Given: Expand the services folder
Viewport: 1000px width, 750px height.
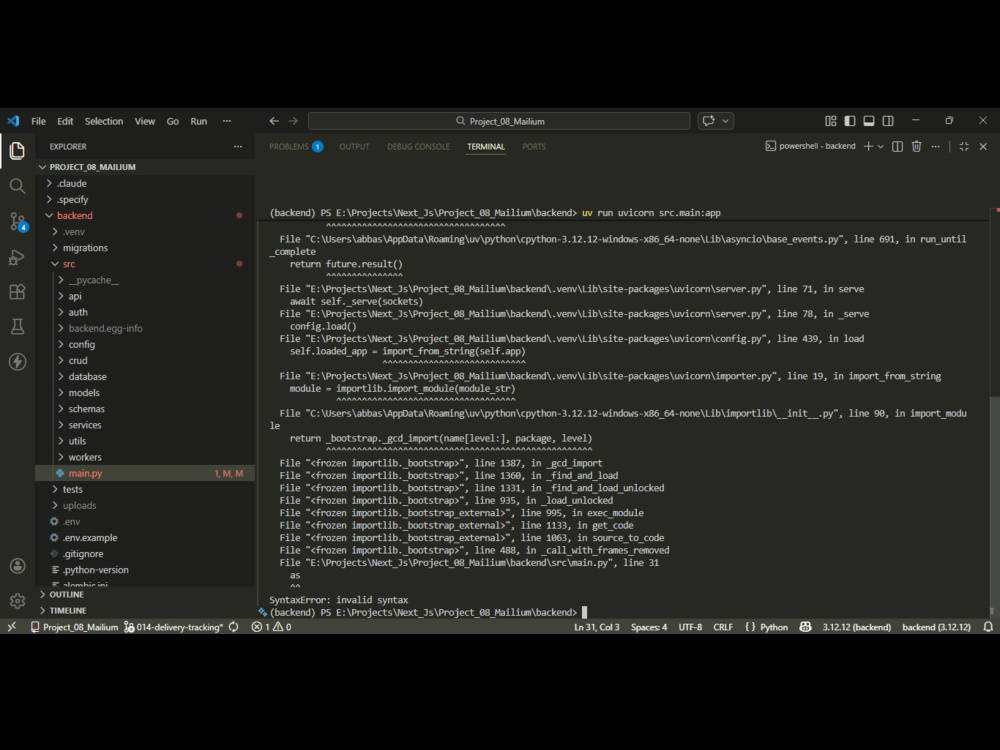Looking at the screenshot, I should (145, 425).
